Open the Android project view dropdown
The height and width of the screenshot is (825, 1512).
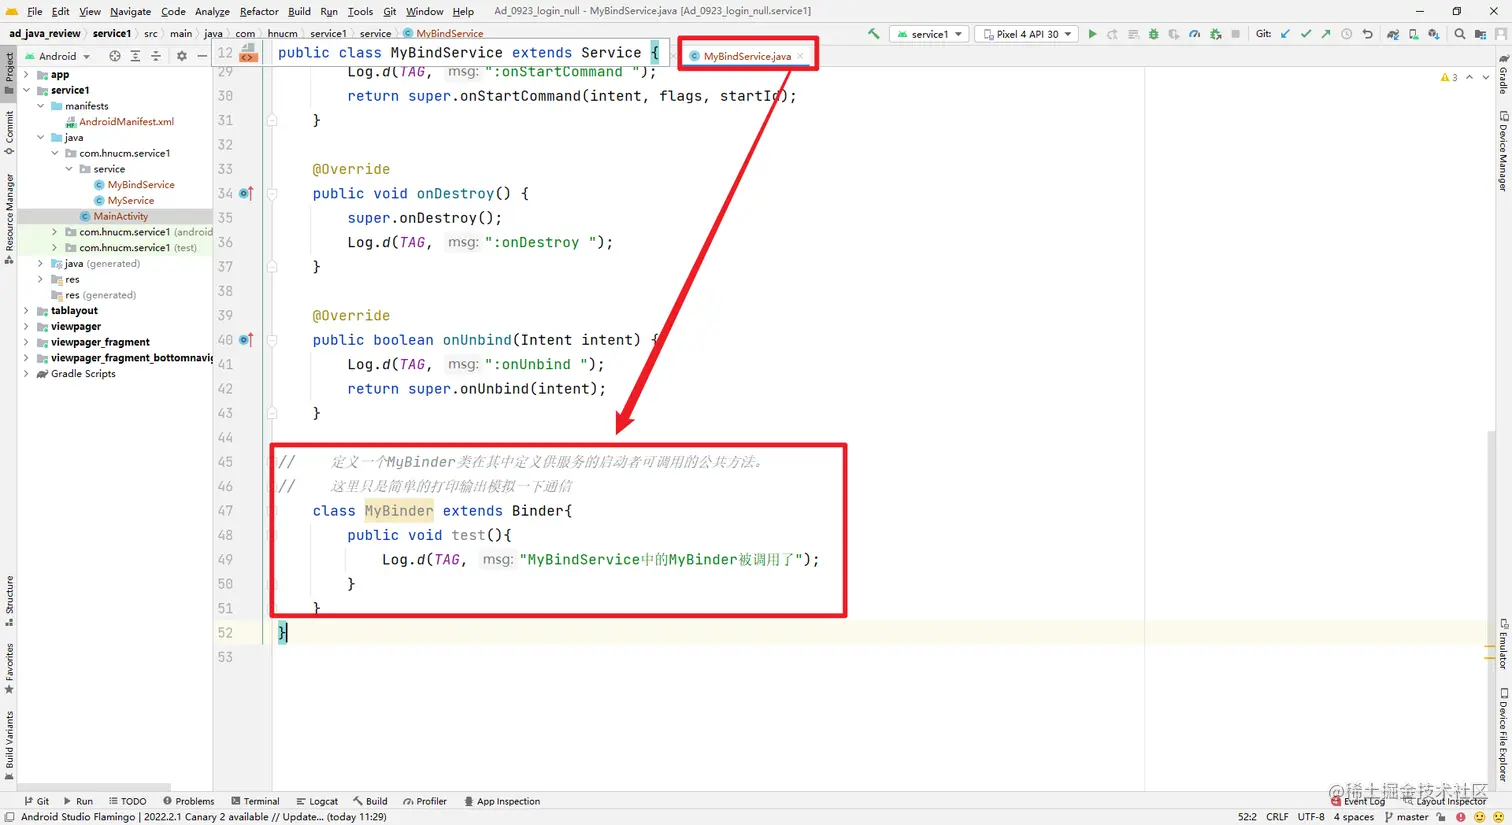click(x=58, y=56)
